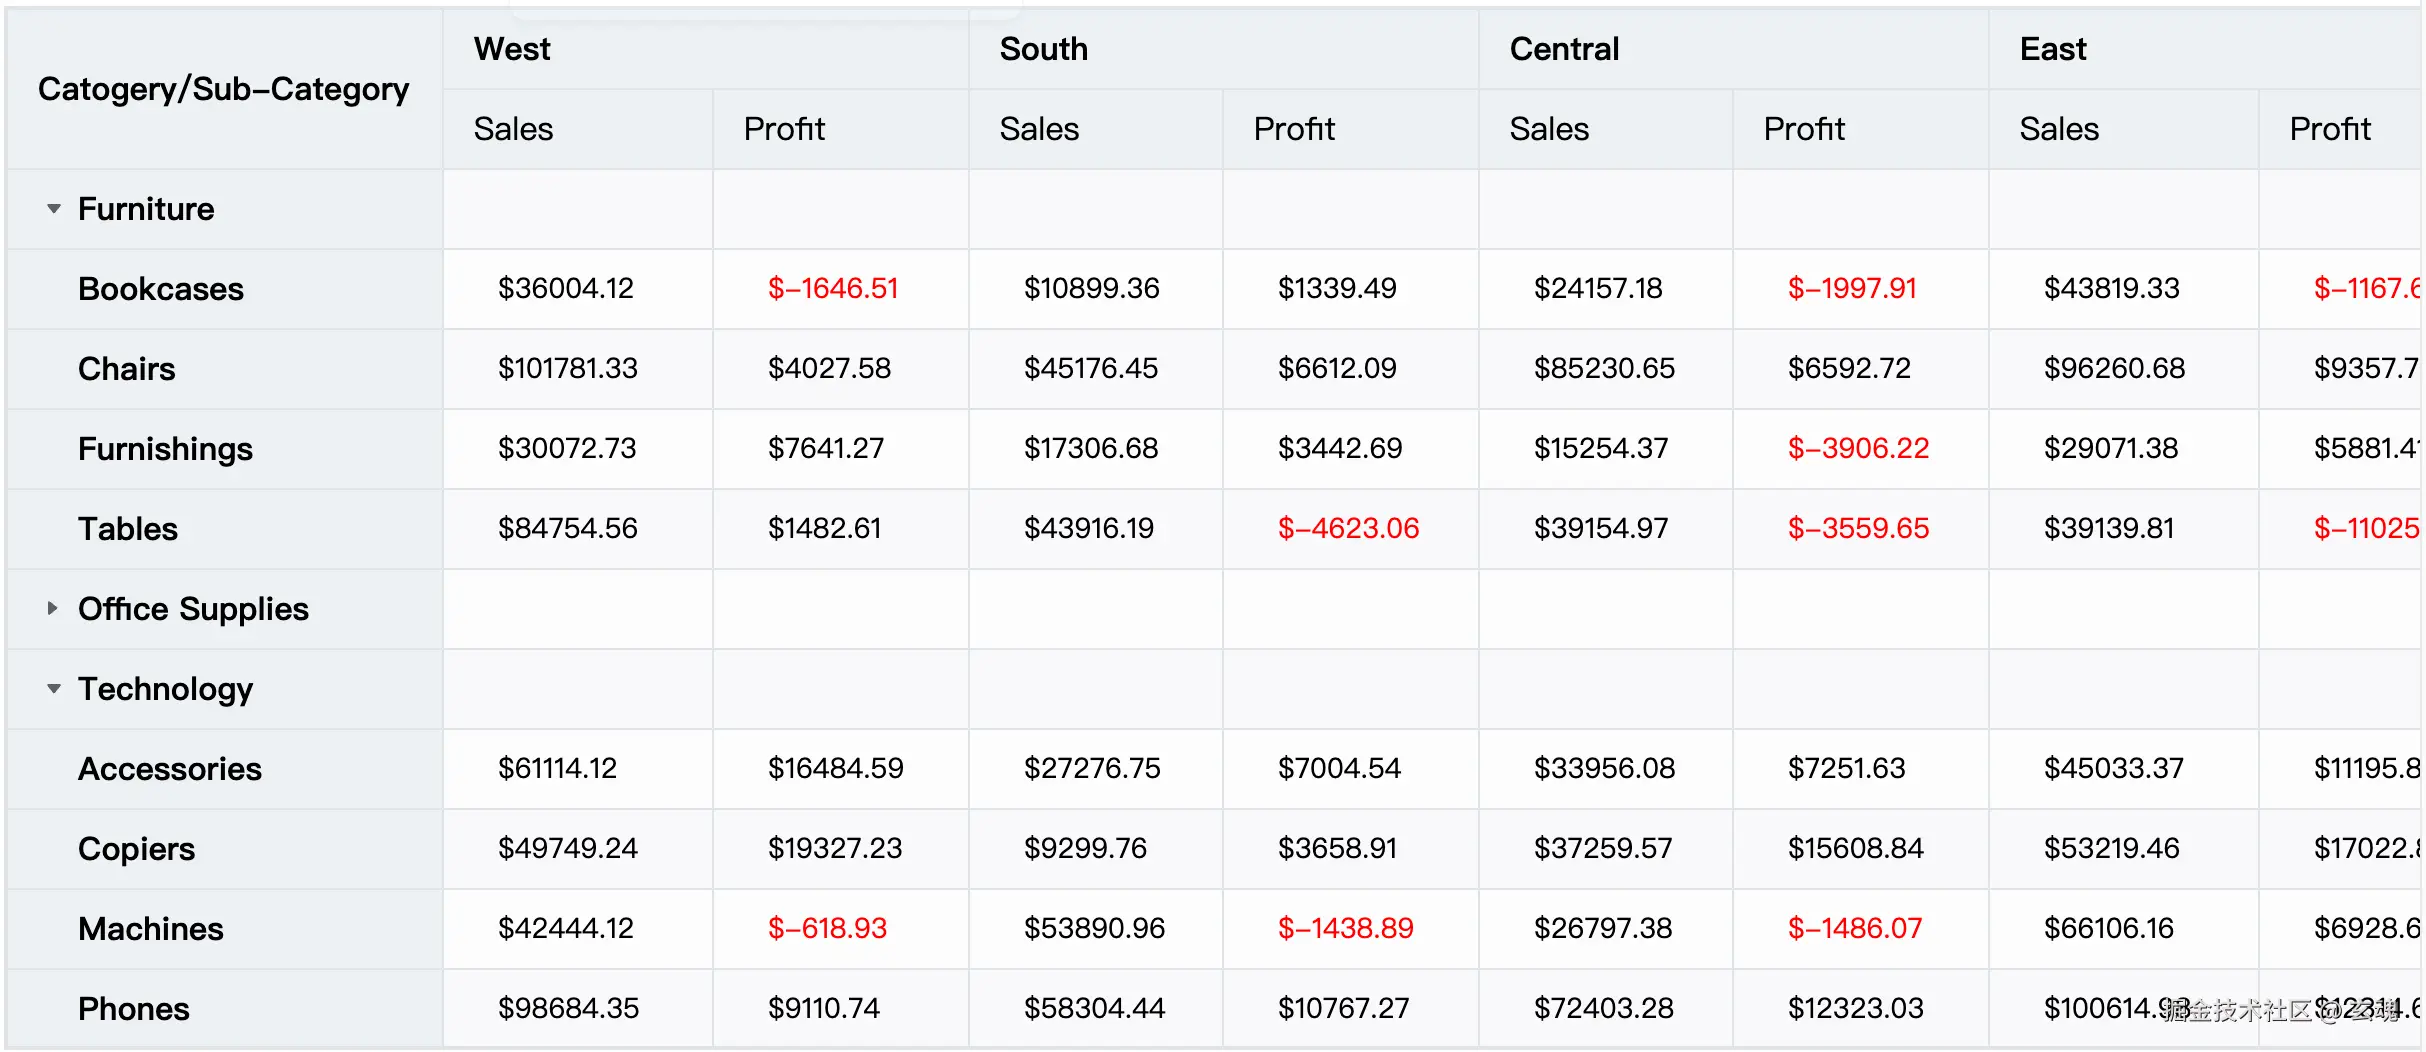Click the West region column header
Image resolution: width=2426 pixels, height=1052 pixels.
[512, 49]
